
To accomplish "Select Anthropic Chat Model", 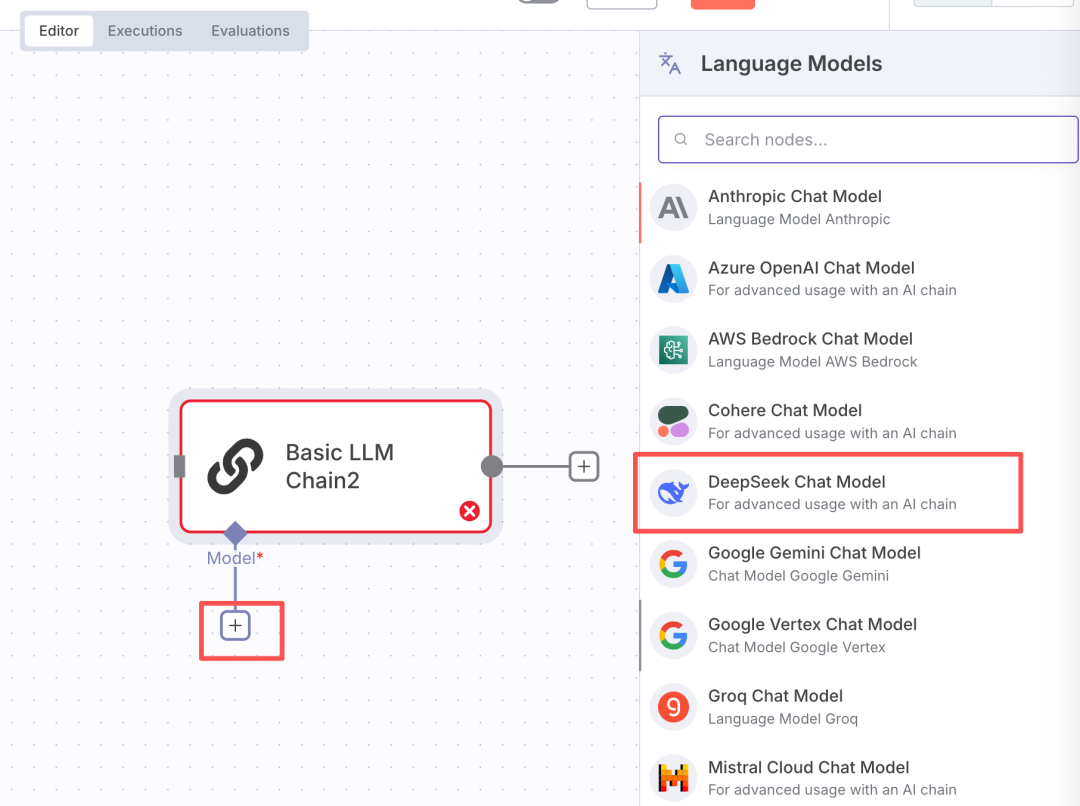I will (x=860, y=207).
